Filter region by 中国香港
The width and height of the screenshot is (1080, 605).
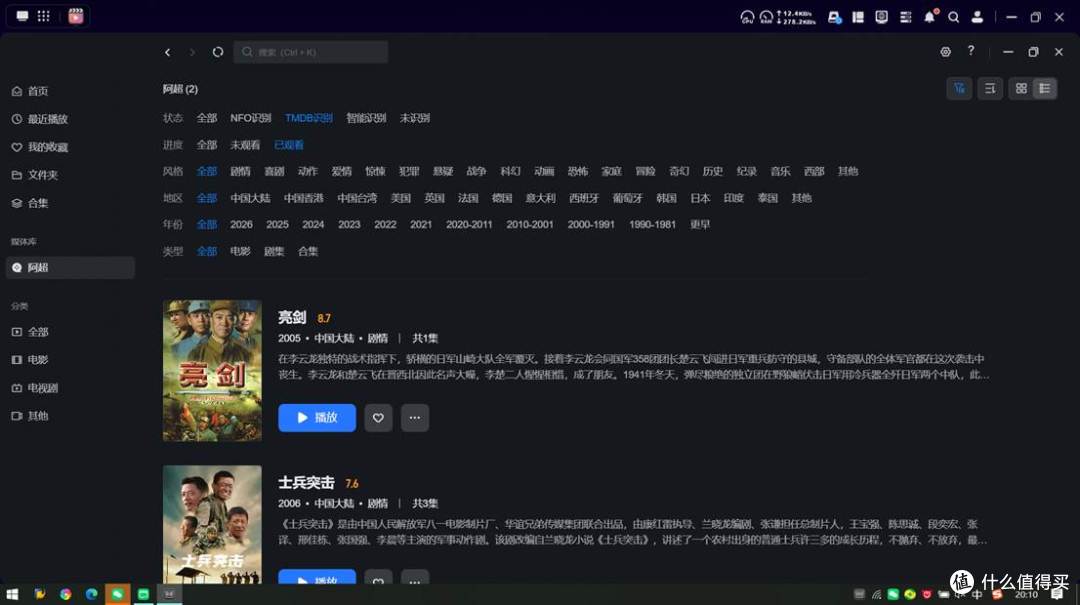coord(304,198)
